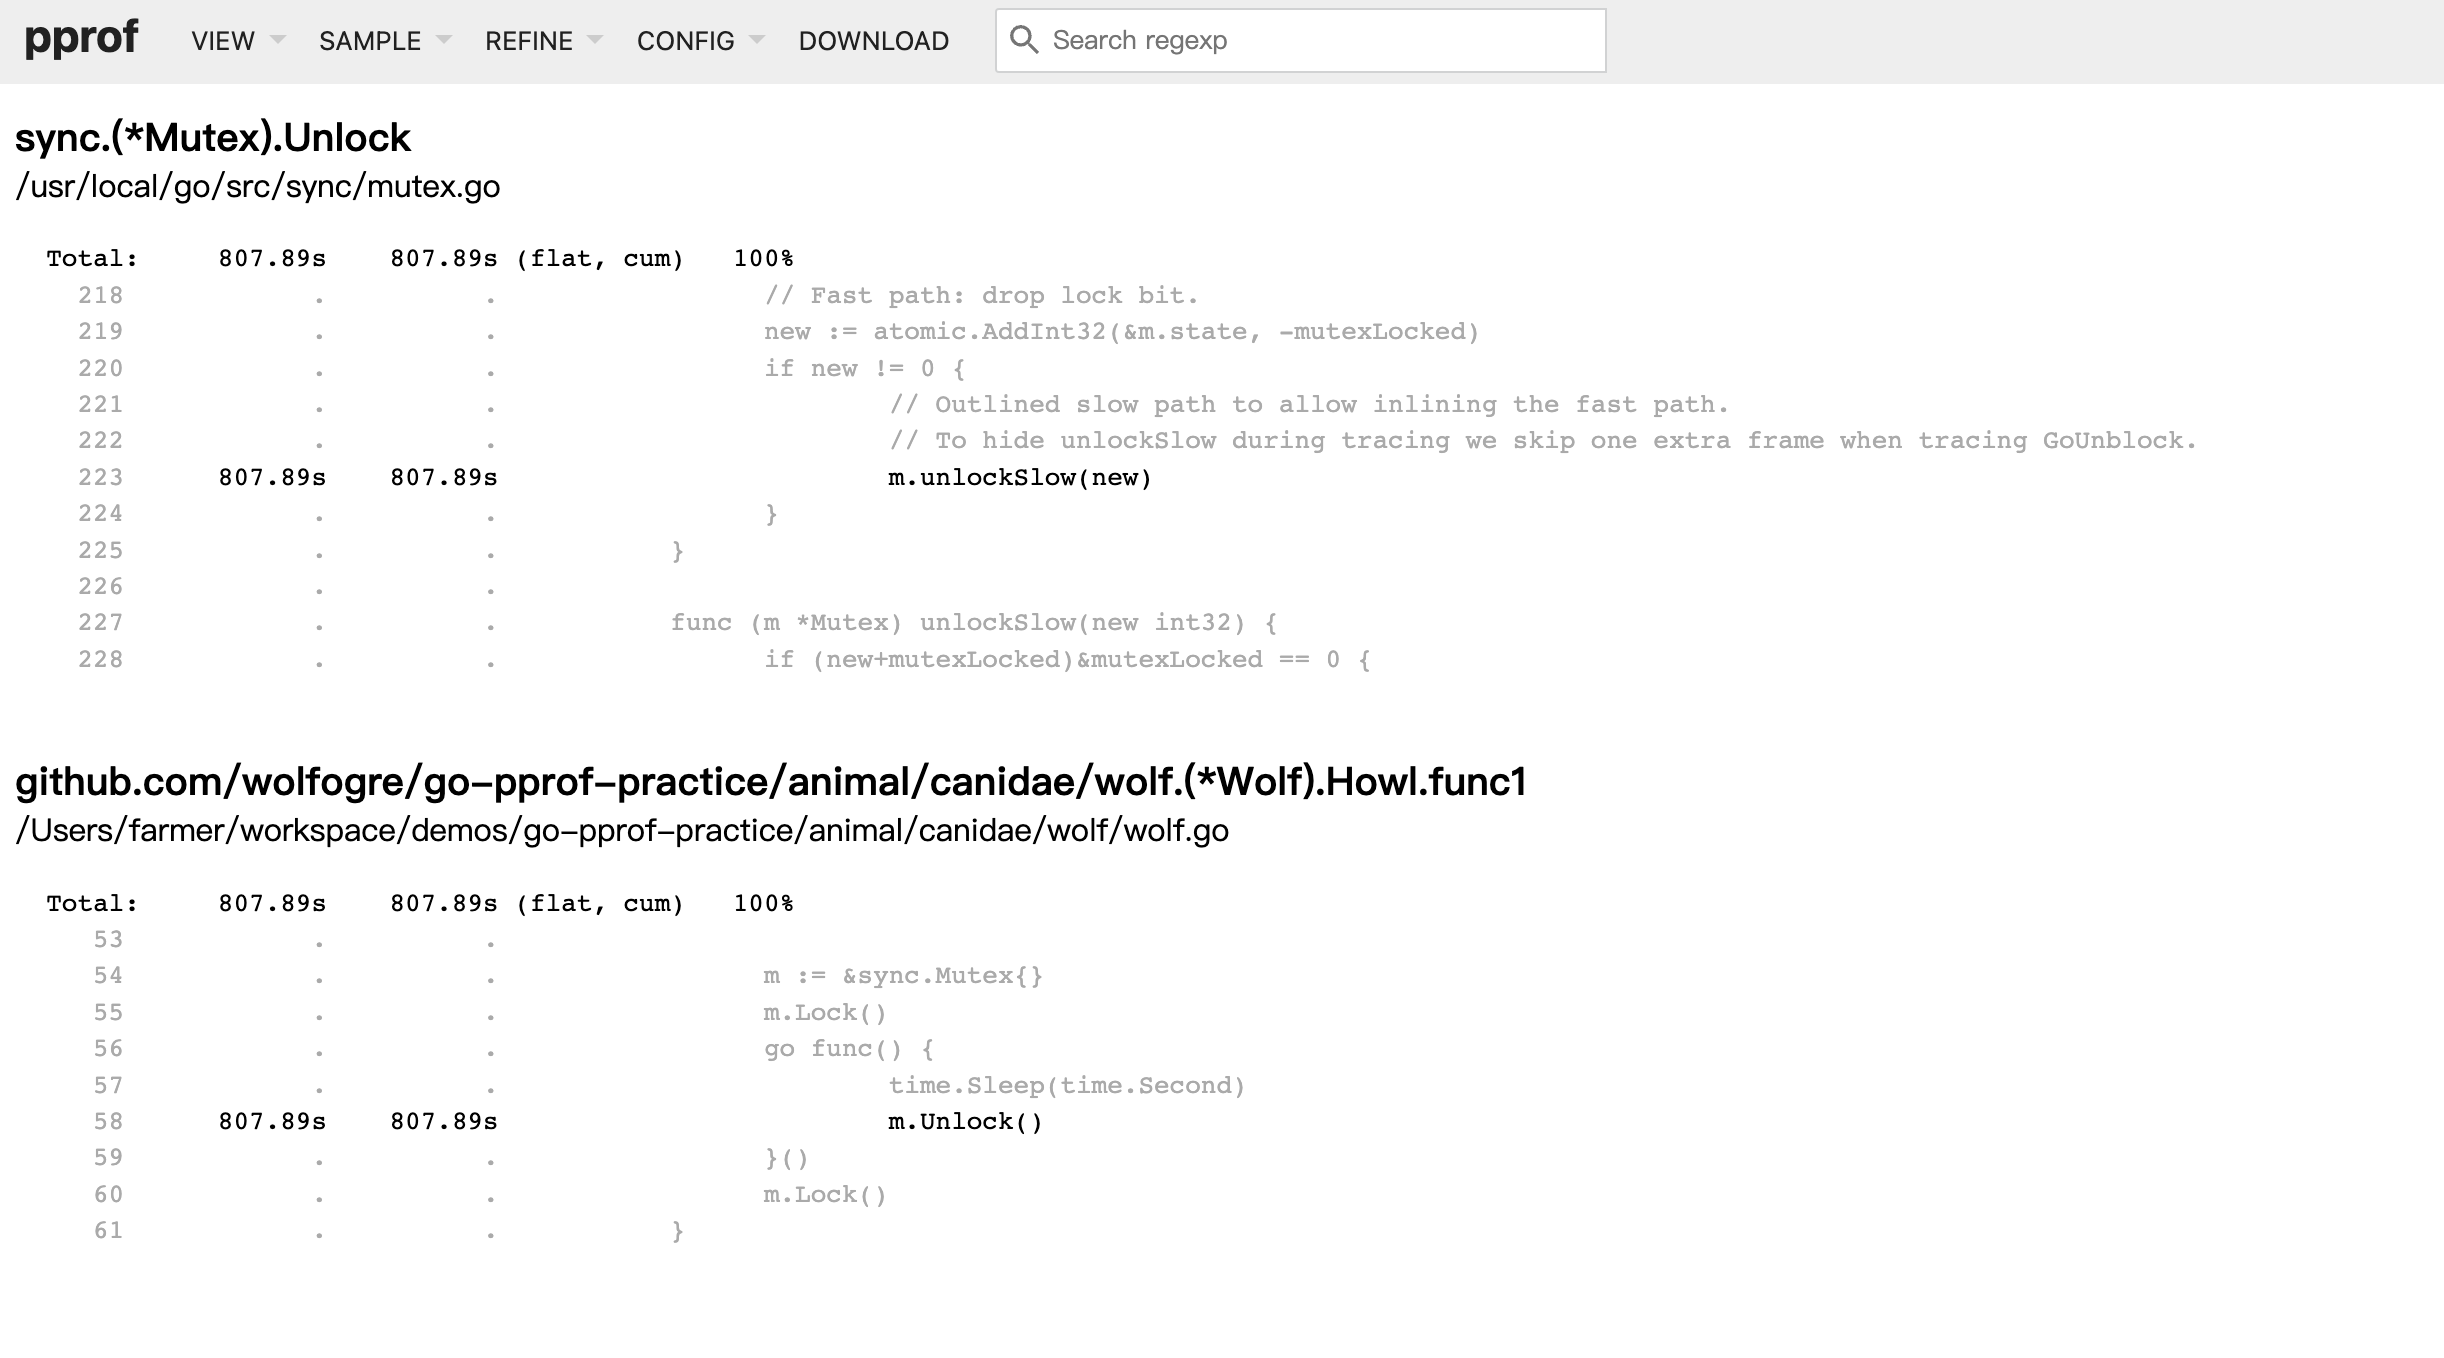Expand the VIEW dropdown arrow

(278, 40)
